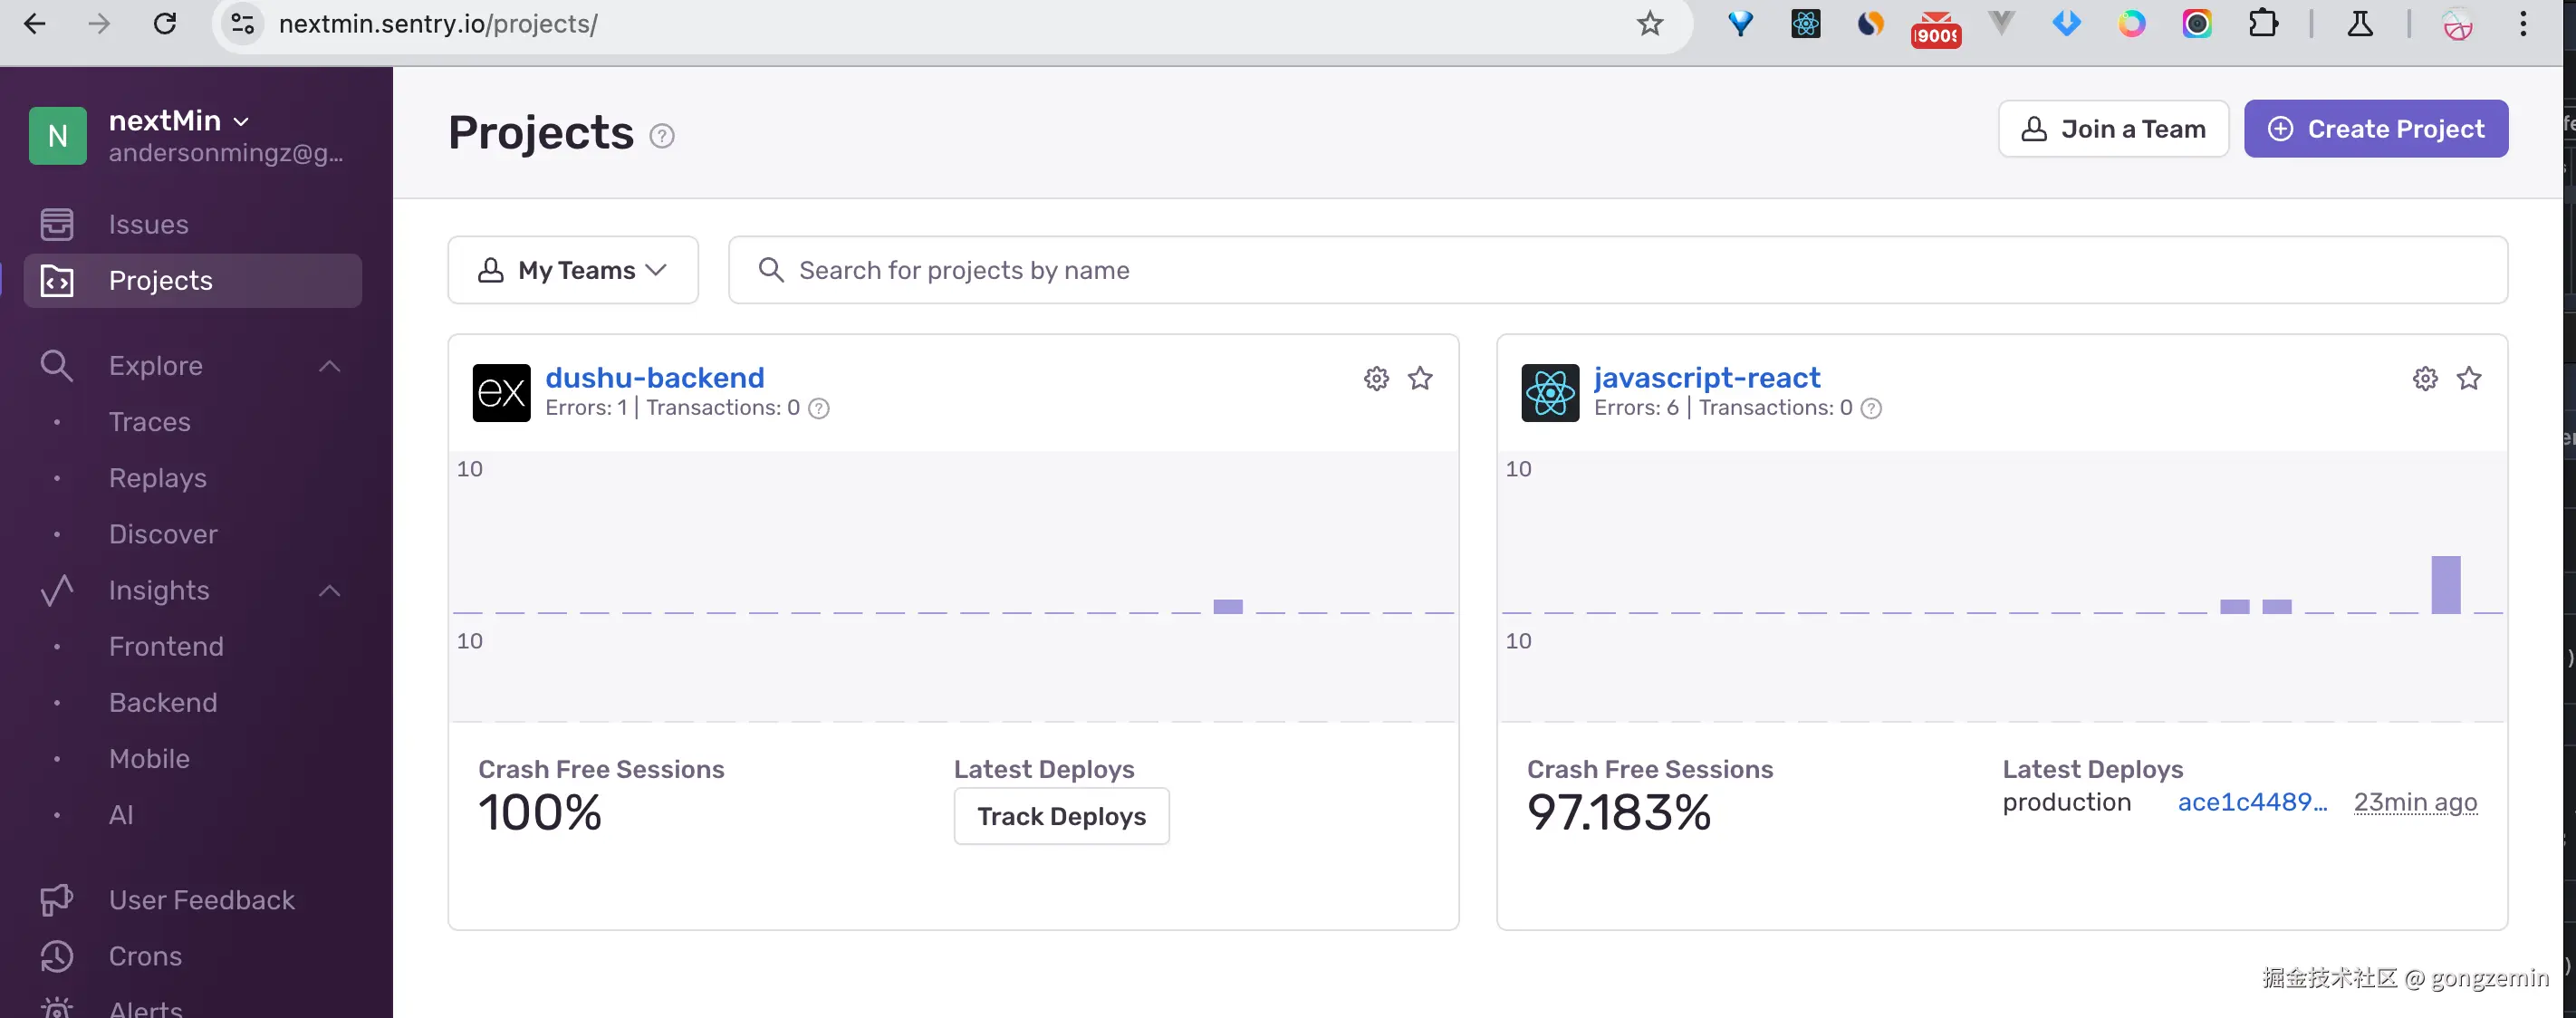Open the dushu-backend project link

coord(654,378)
